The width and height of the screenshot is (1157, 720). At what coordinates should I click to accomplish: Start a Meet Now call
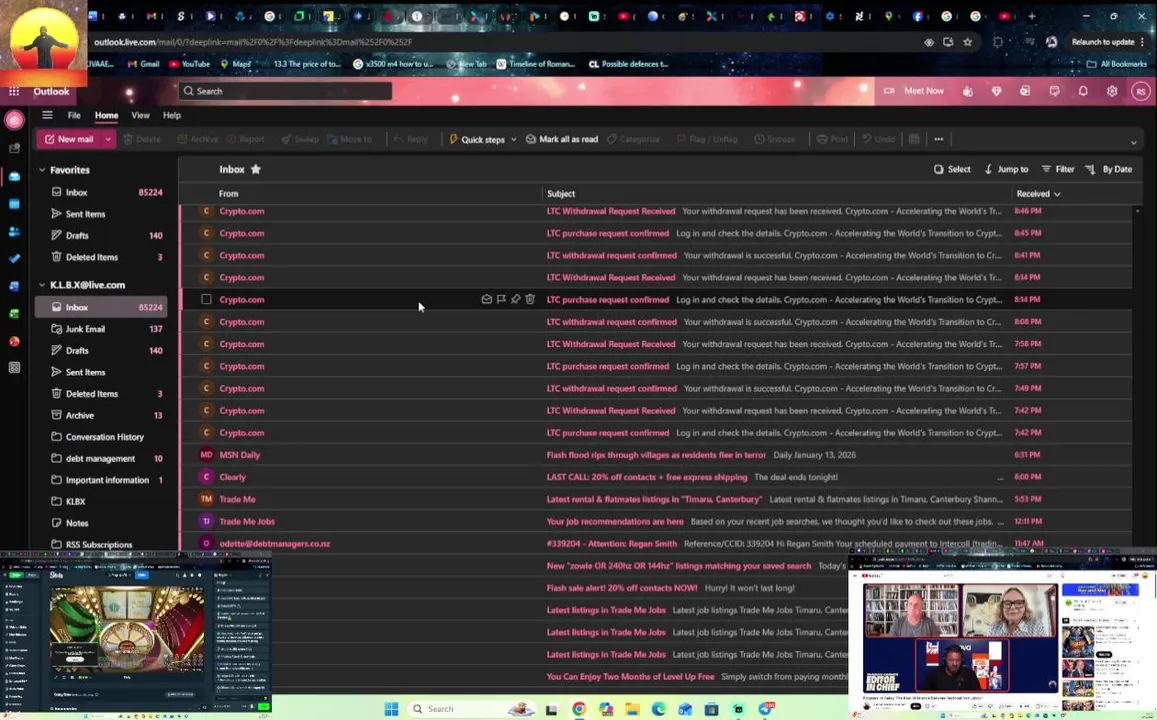pos(913,91)
